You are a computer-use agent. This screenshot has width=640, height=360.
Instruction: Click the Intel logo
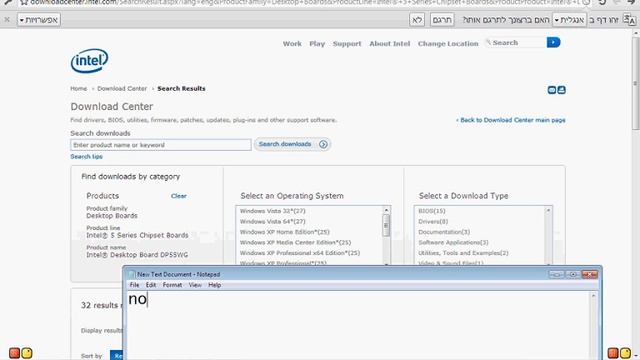pos(89,61)
